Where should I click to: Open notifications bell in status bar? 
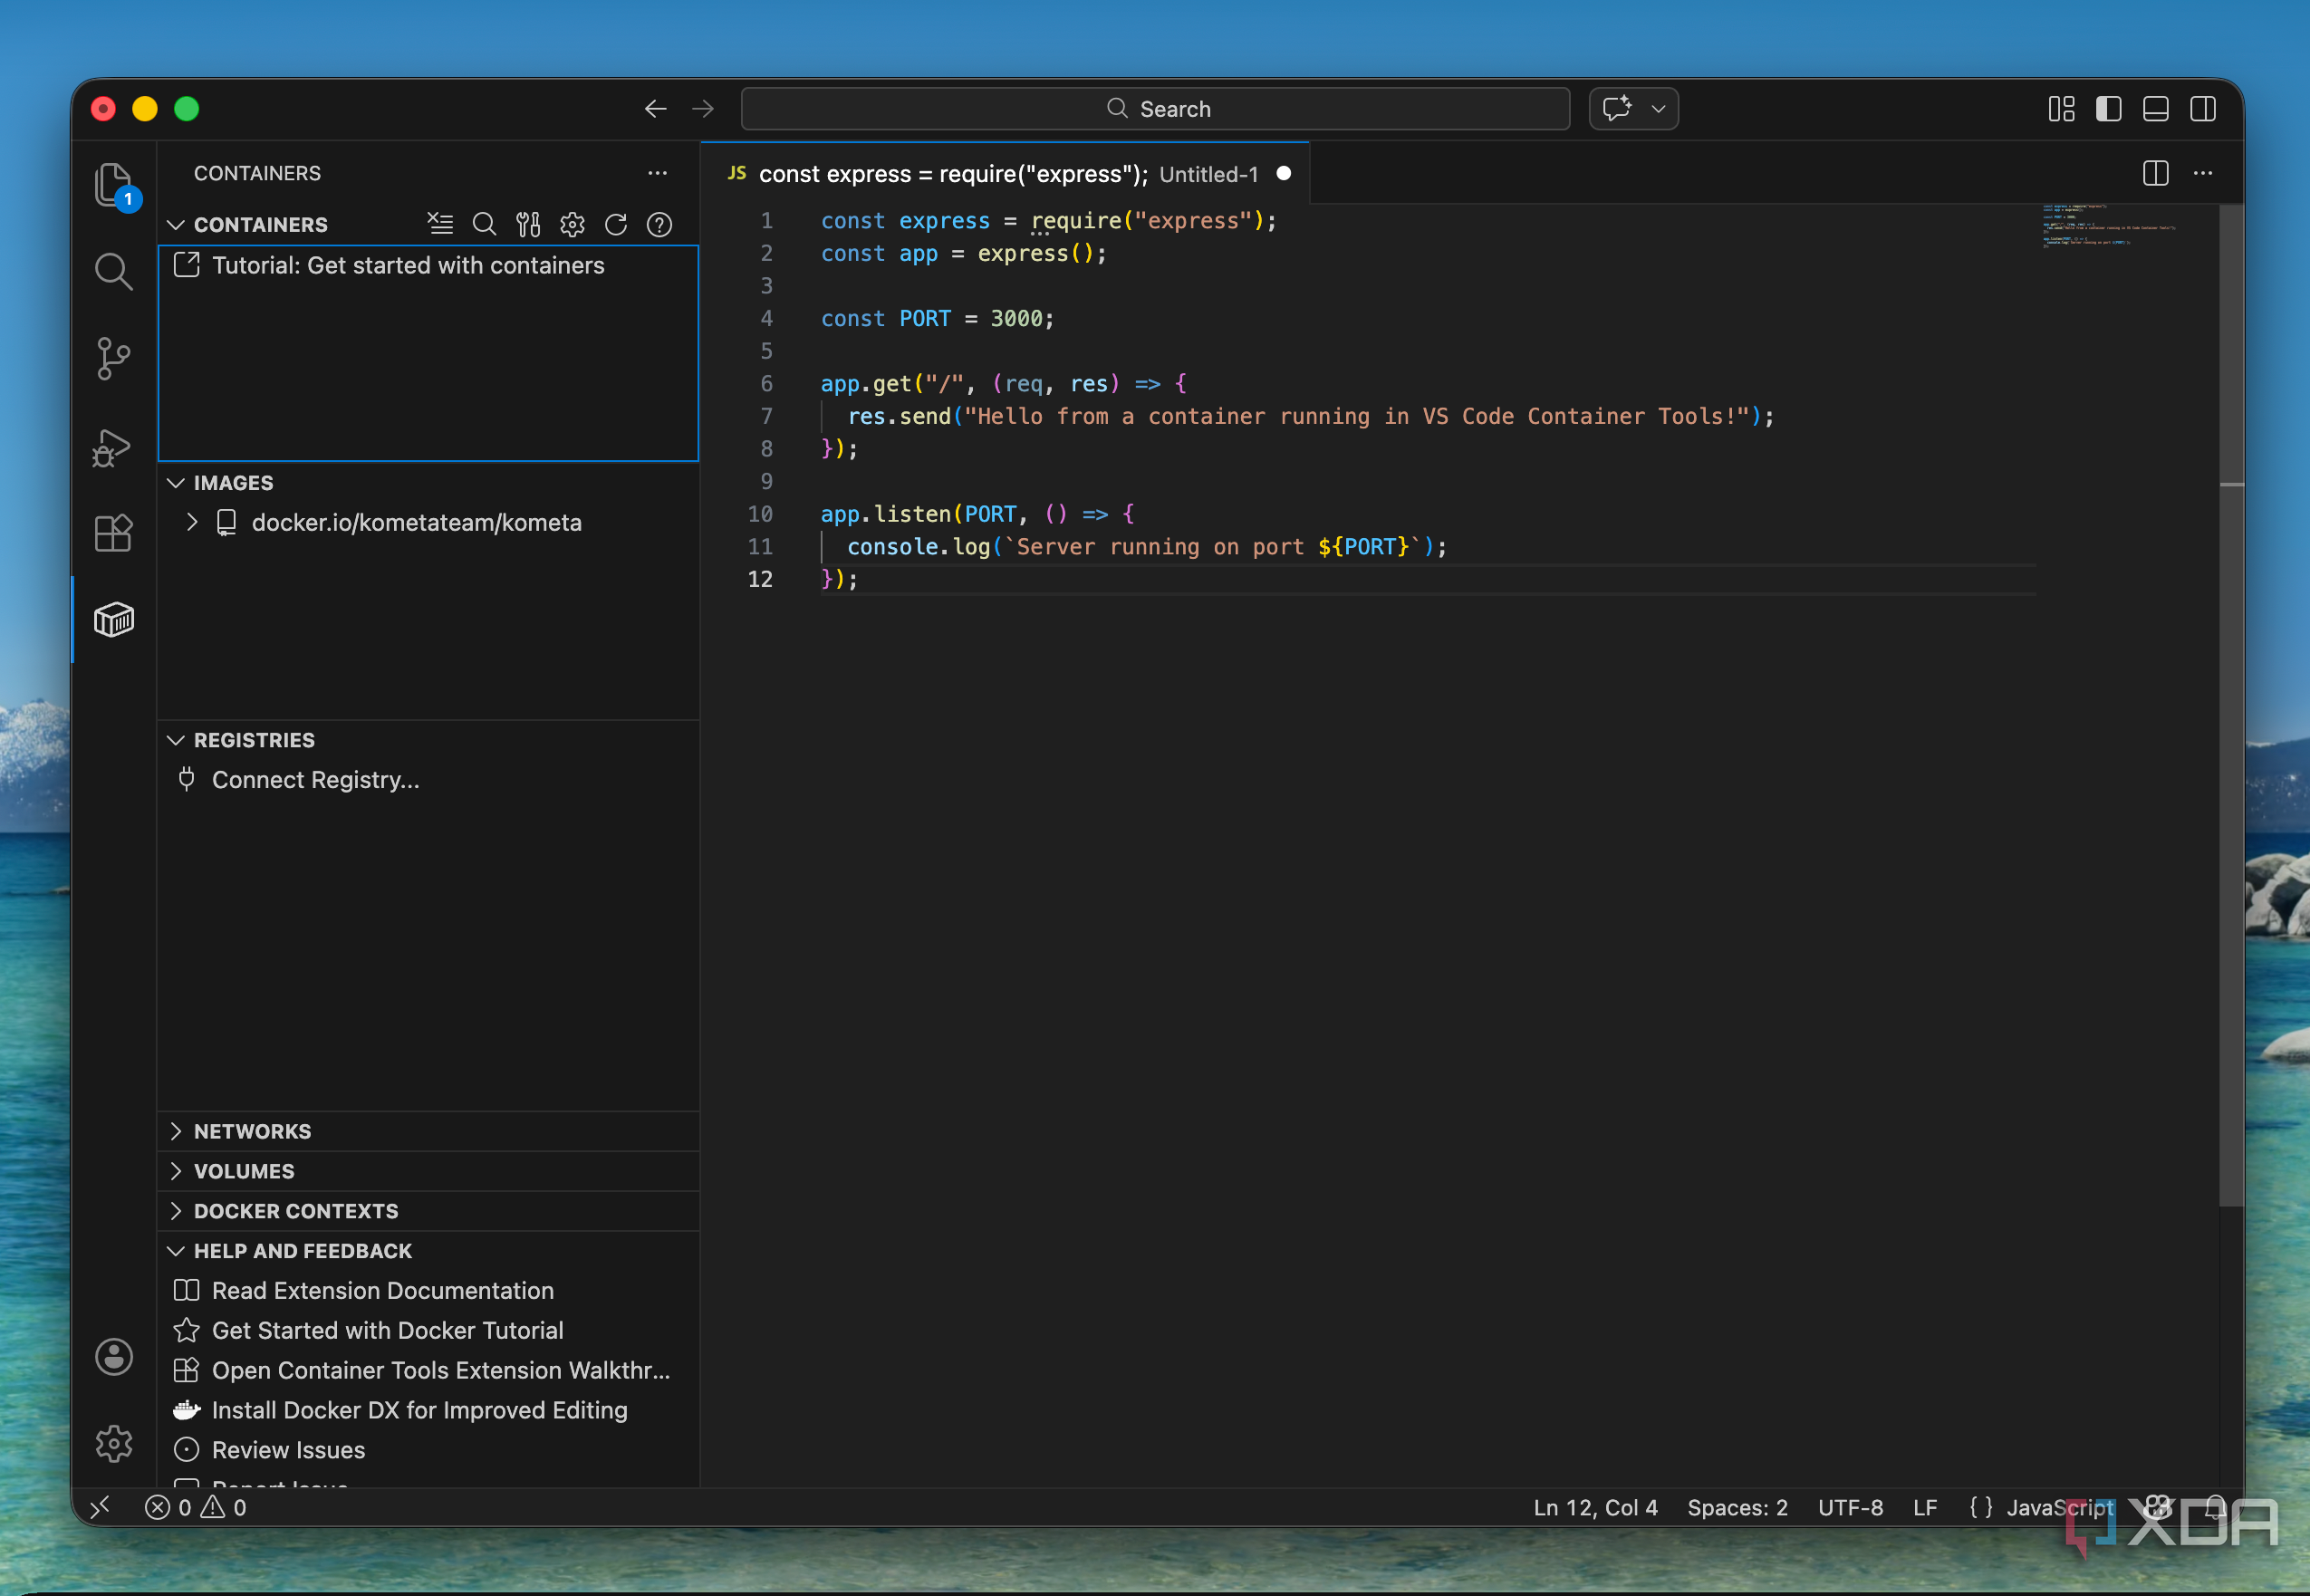click(x=2216, y=1507)
